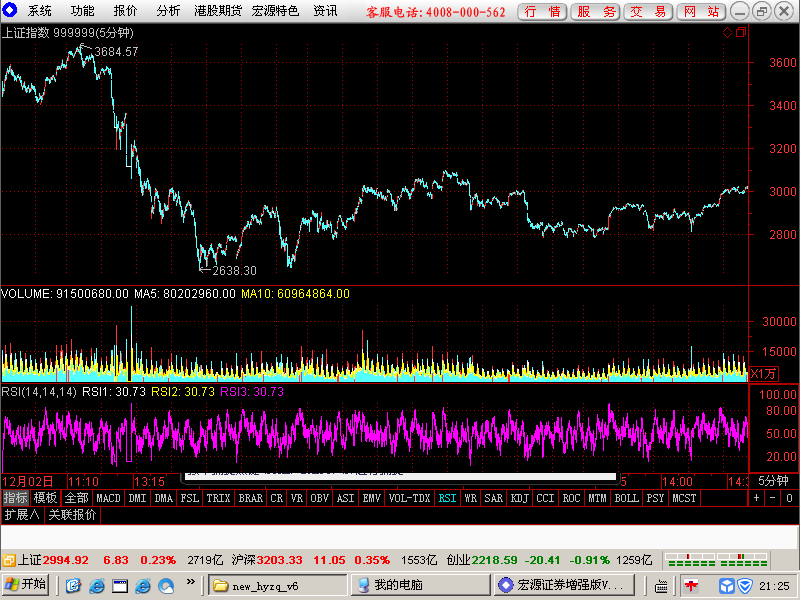This screenshot has width=800, height=600.
Task: Click the app logo icon at top-left
Action: coord(10,10)
